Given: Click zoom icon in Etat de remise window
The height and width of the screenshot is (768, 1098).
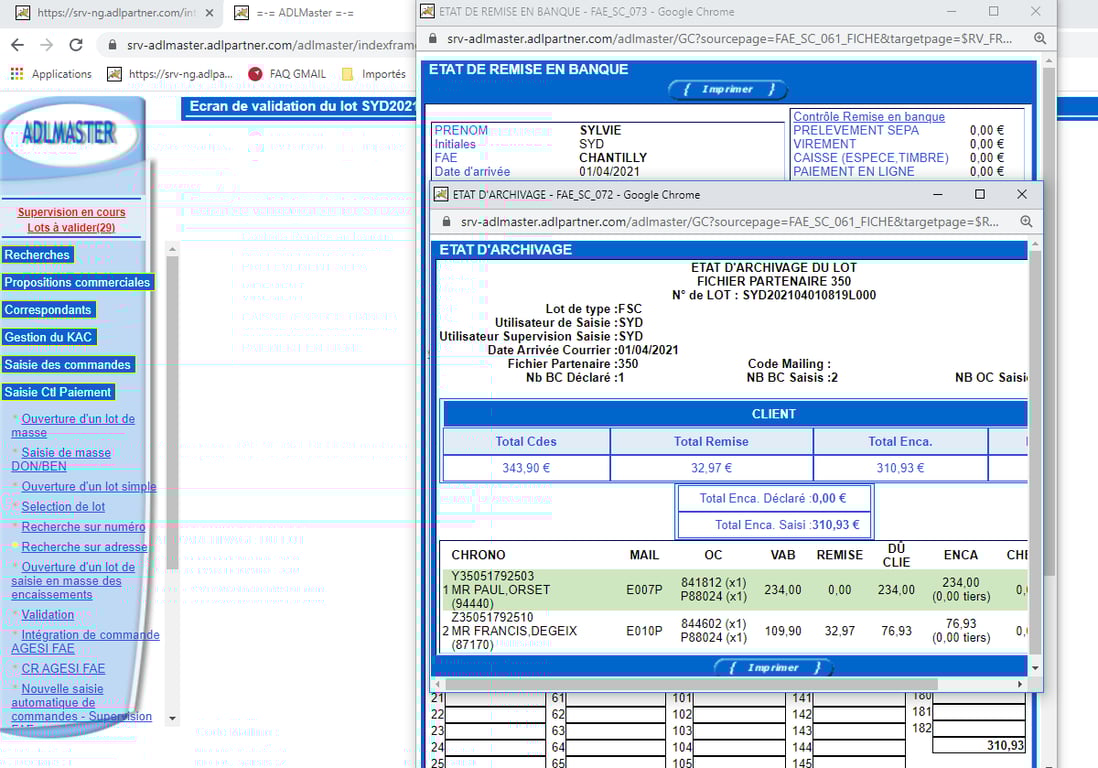Looking at the screenshot, I should [1040, 38].
